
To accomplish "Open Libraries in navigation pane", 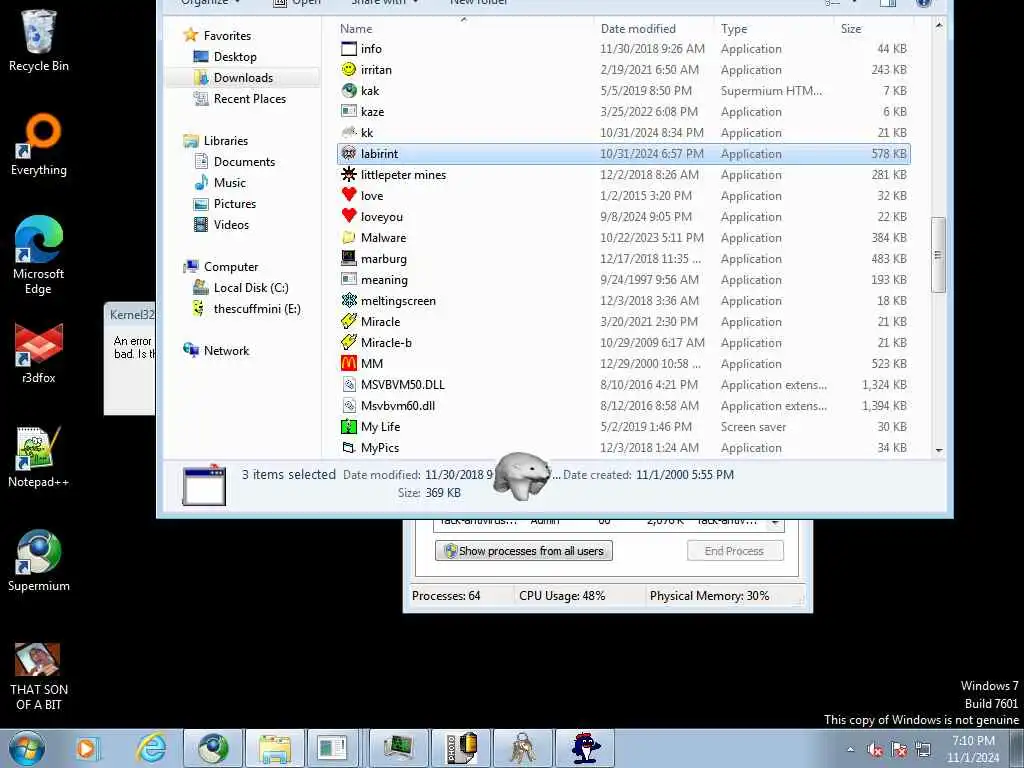I will coord(225,140).
